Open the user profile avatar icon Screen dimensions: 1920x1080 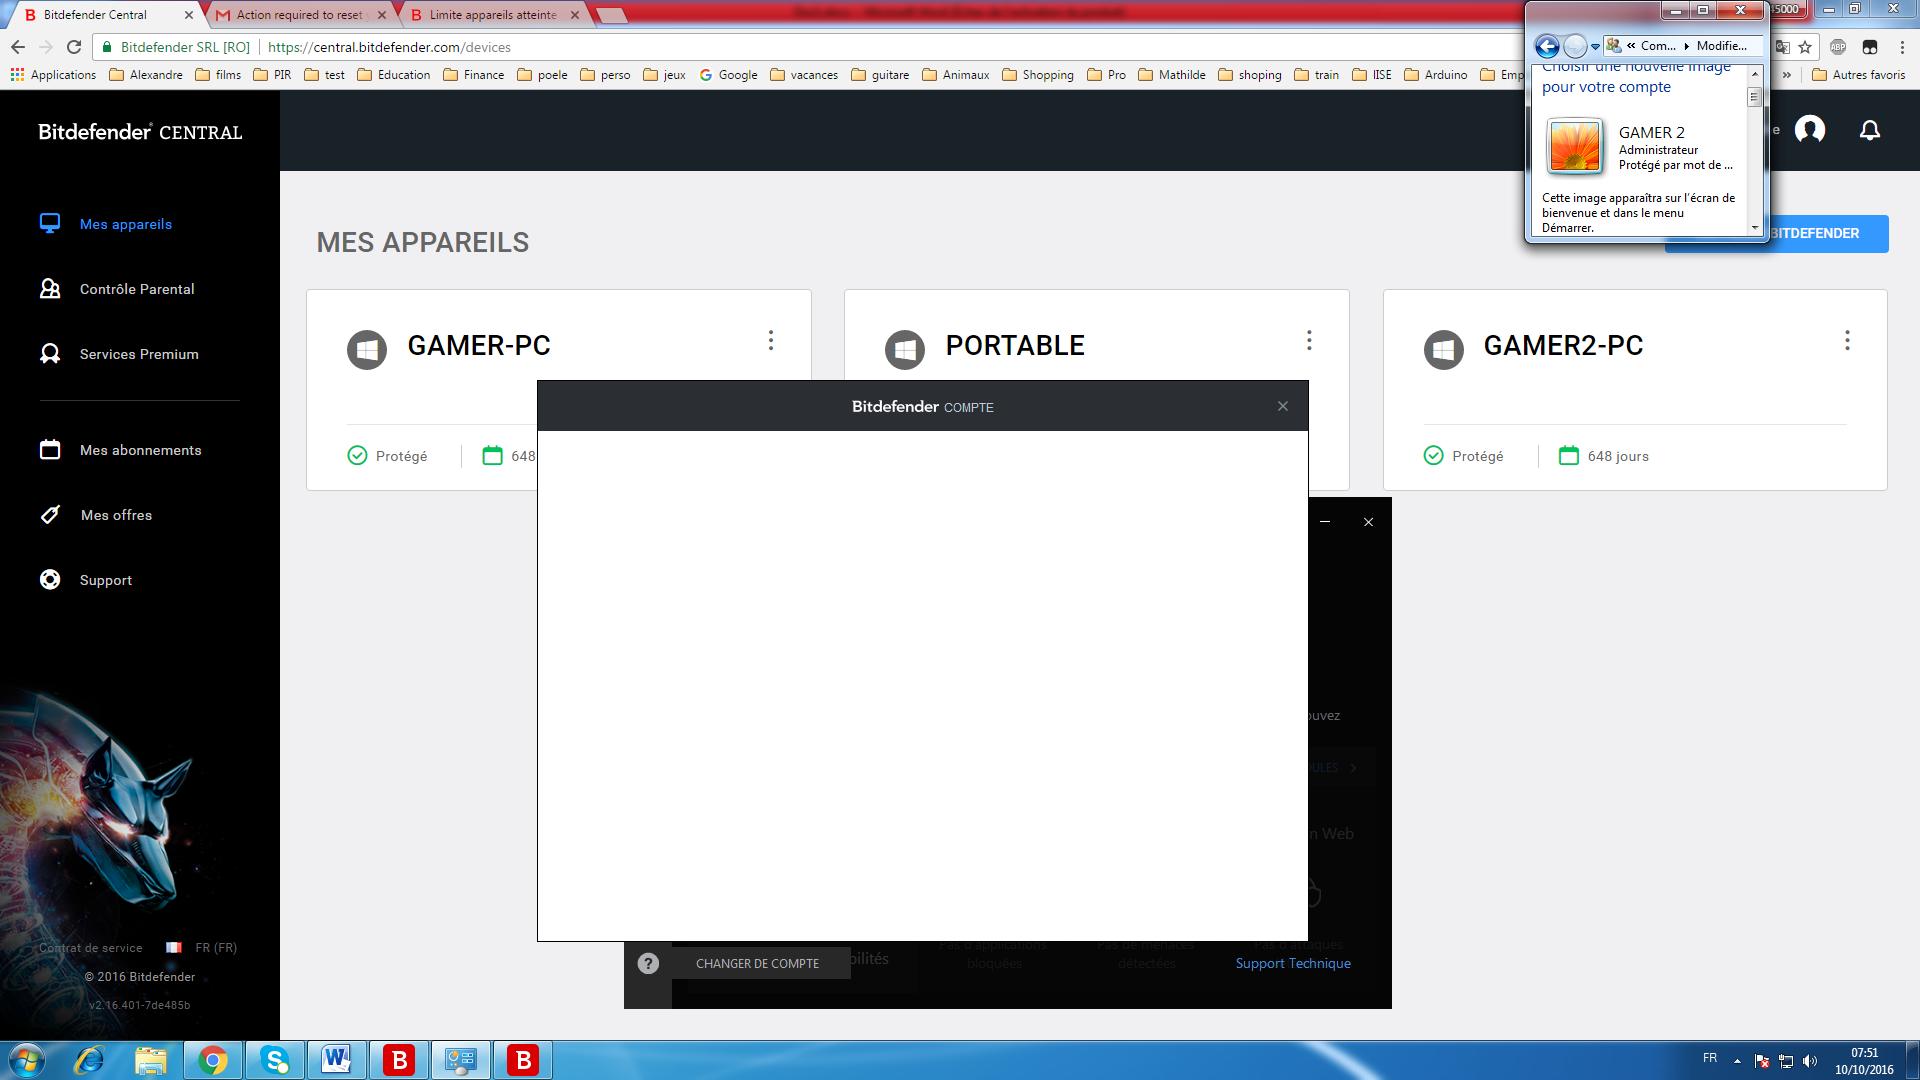(x=1810, y=130)
